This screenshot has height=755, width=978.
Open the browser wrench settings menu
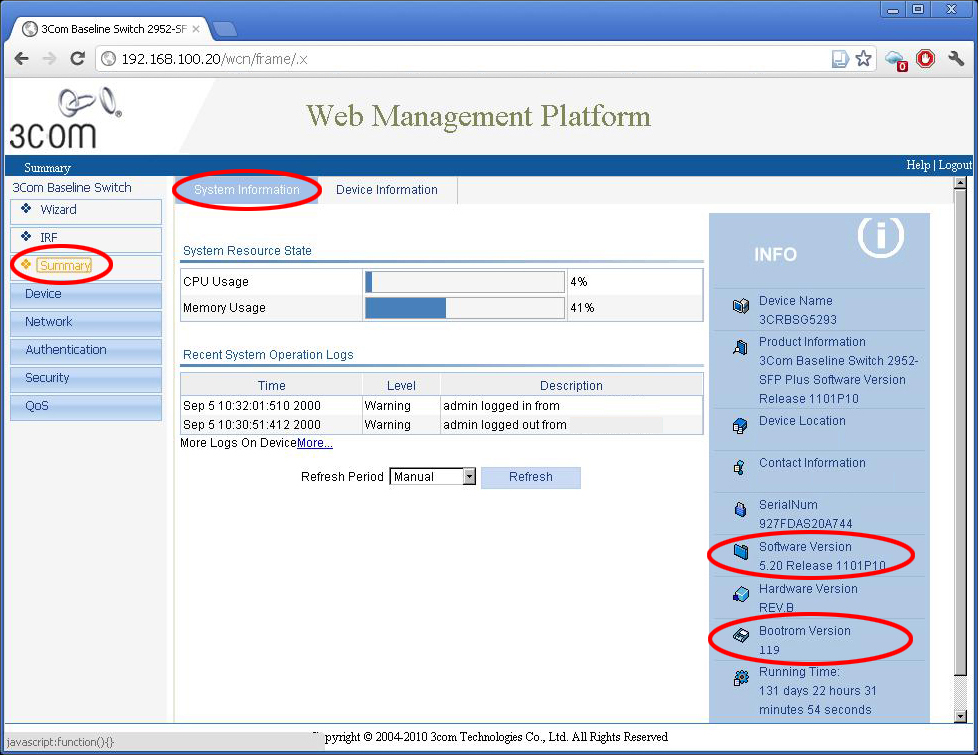(956, 59)
